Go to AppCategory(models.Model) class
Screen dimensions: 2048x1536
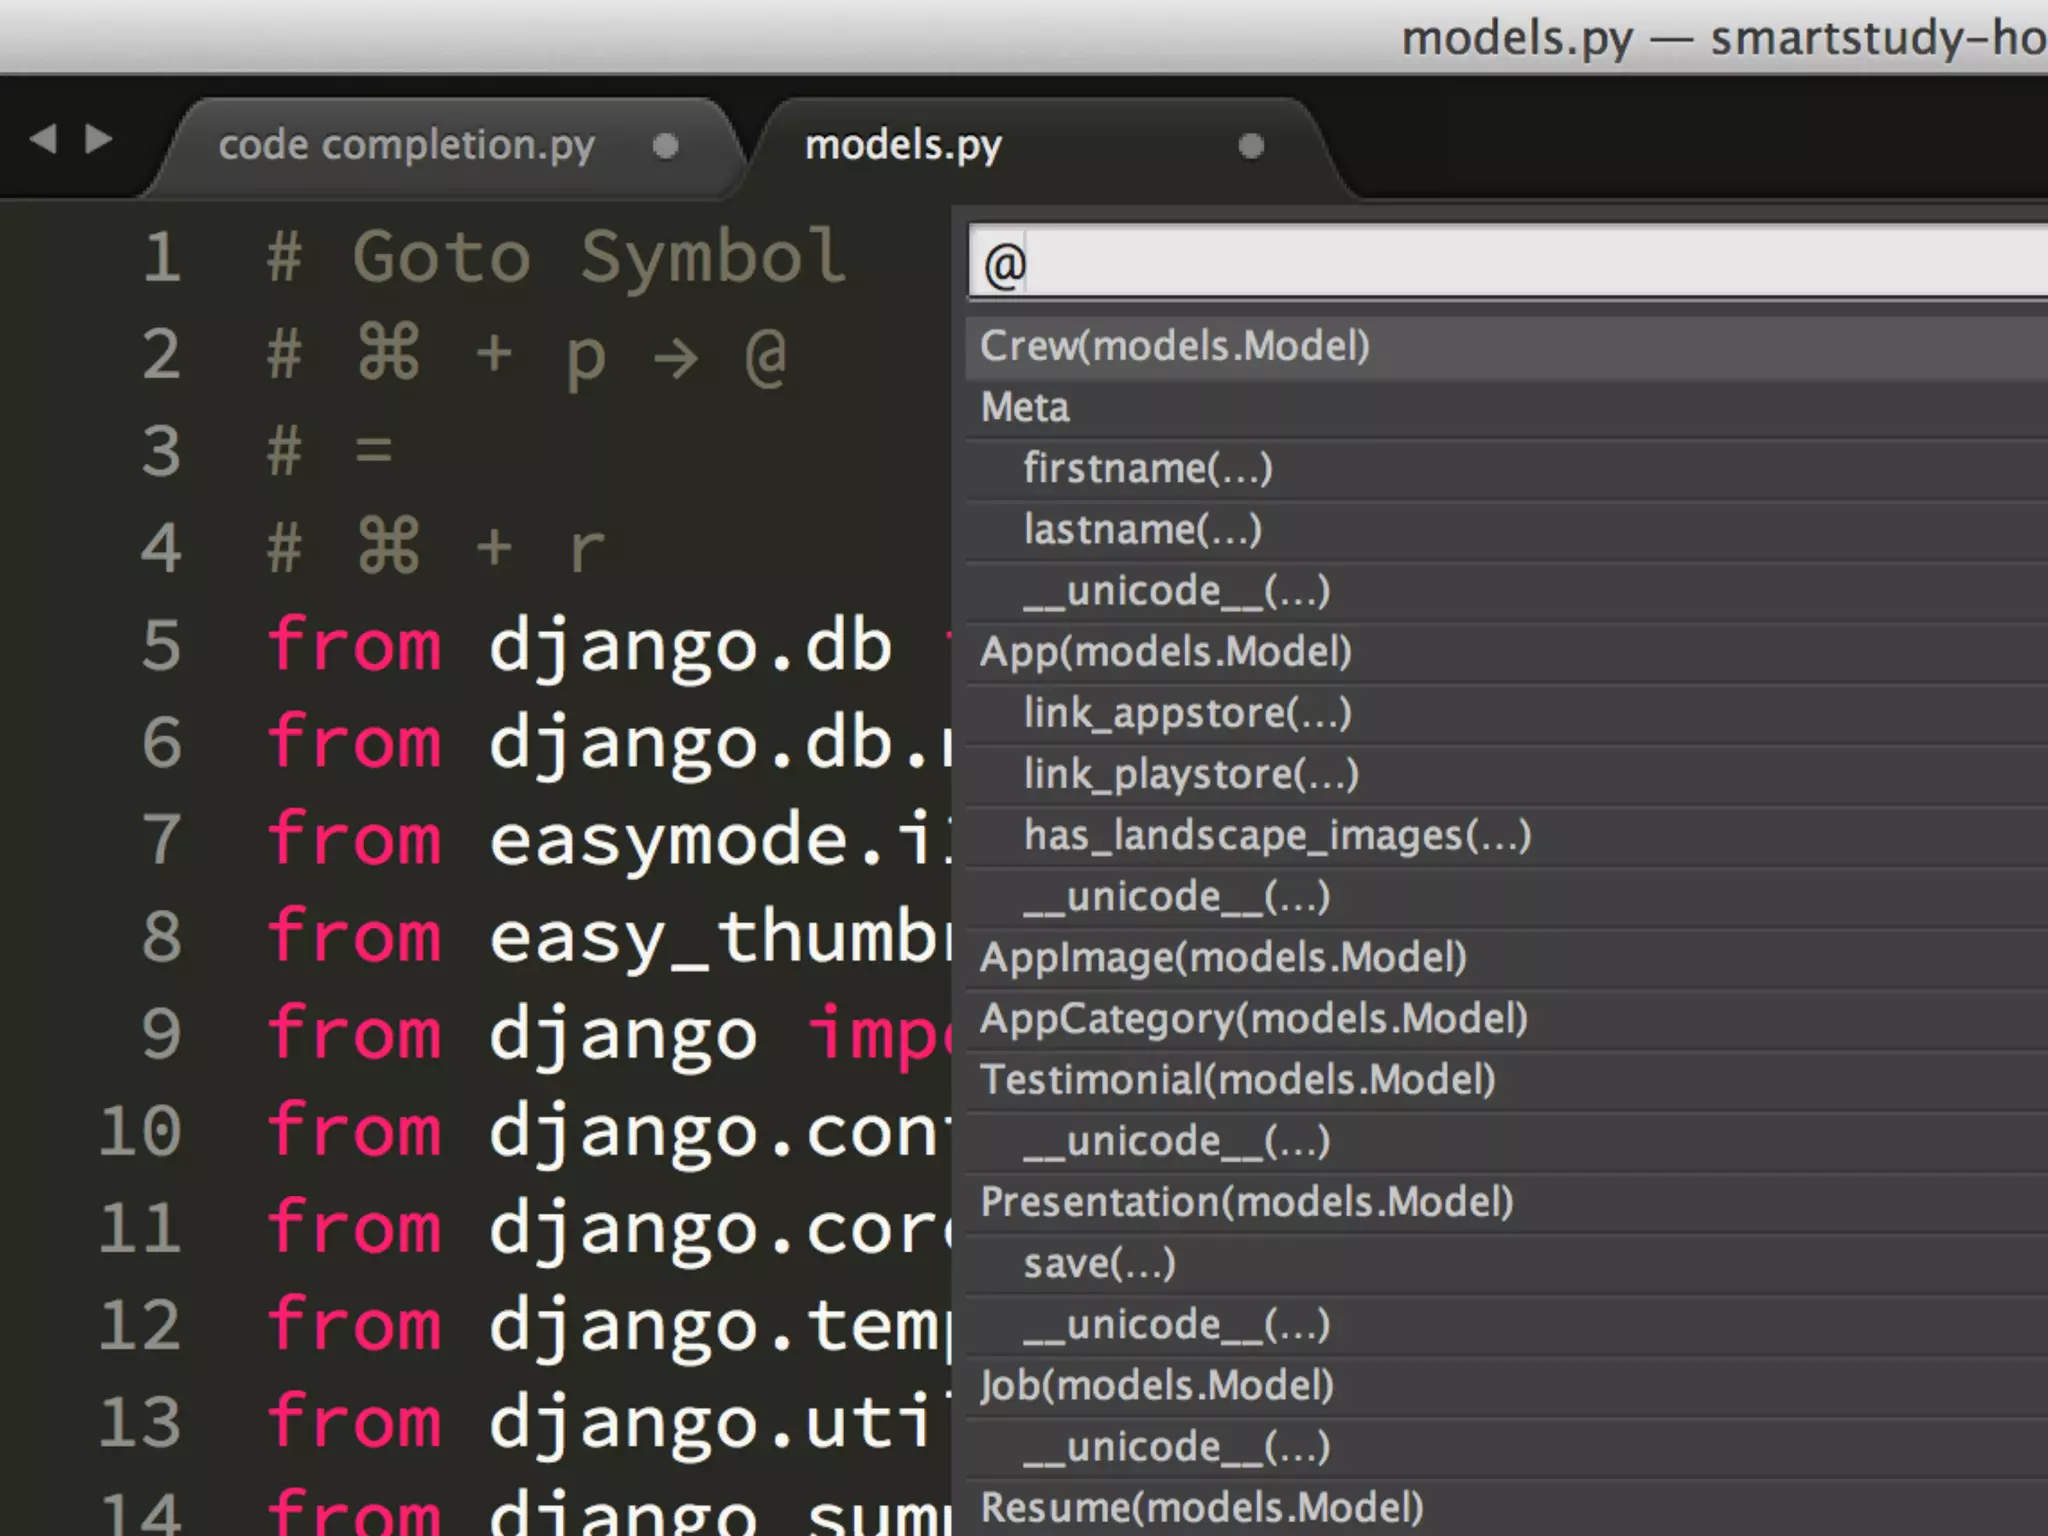tap(1507, 1019)
